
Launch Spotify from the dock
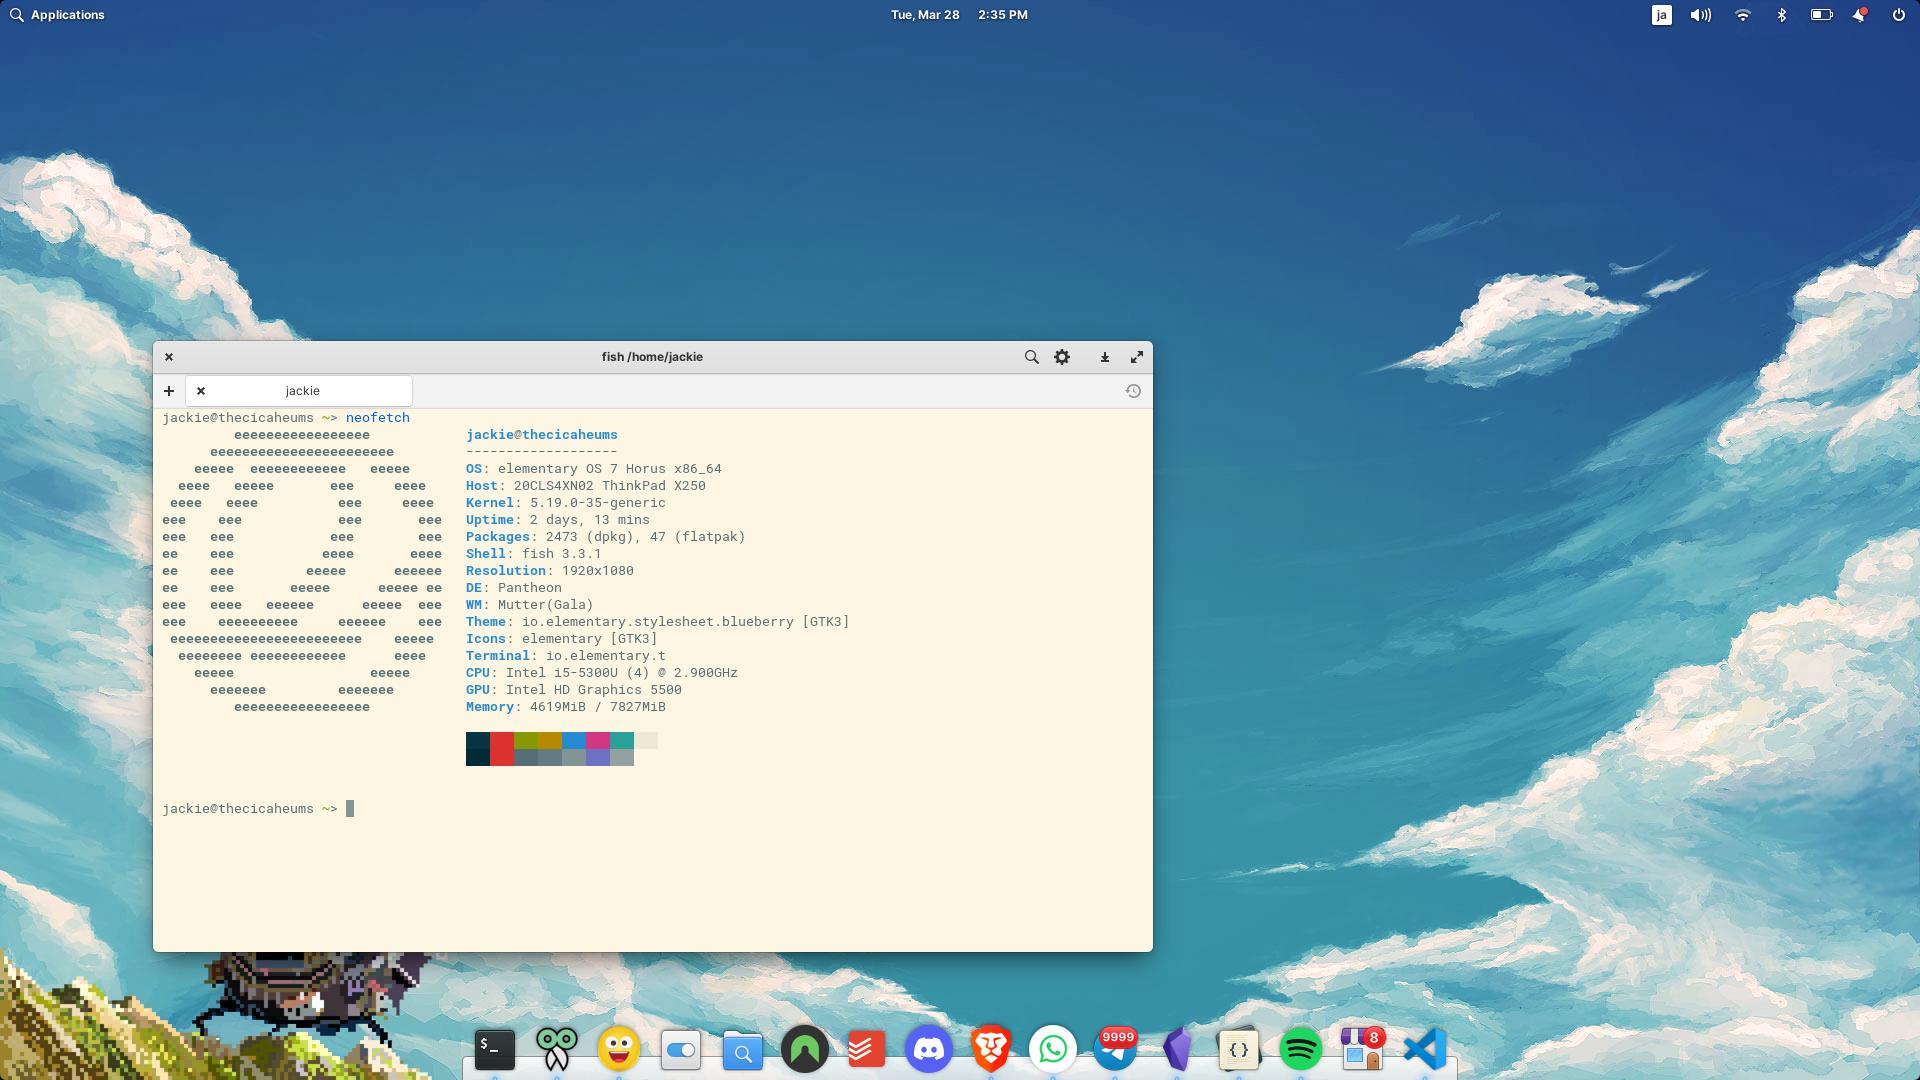click(1300, 1048)
